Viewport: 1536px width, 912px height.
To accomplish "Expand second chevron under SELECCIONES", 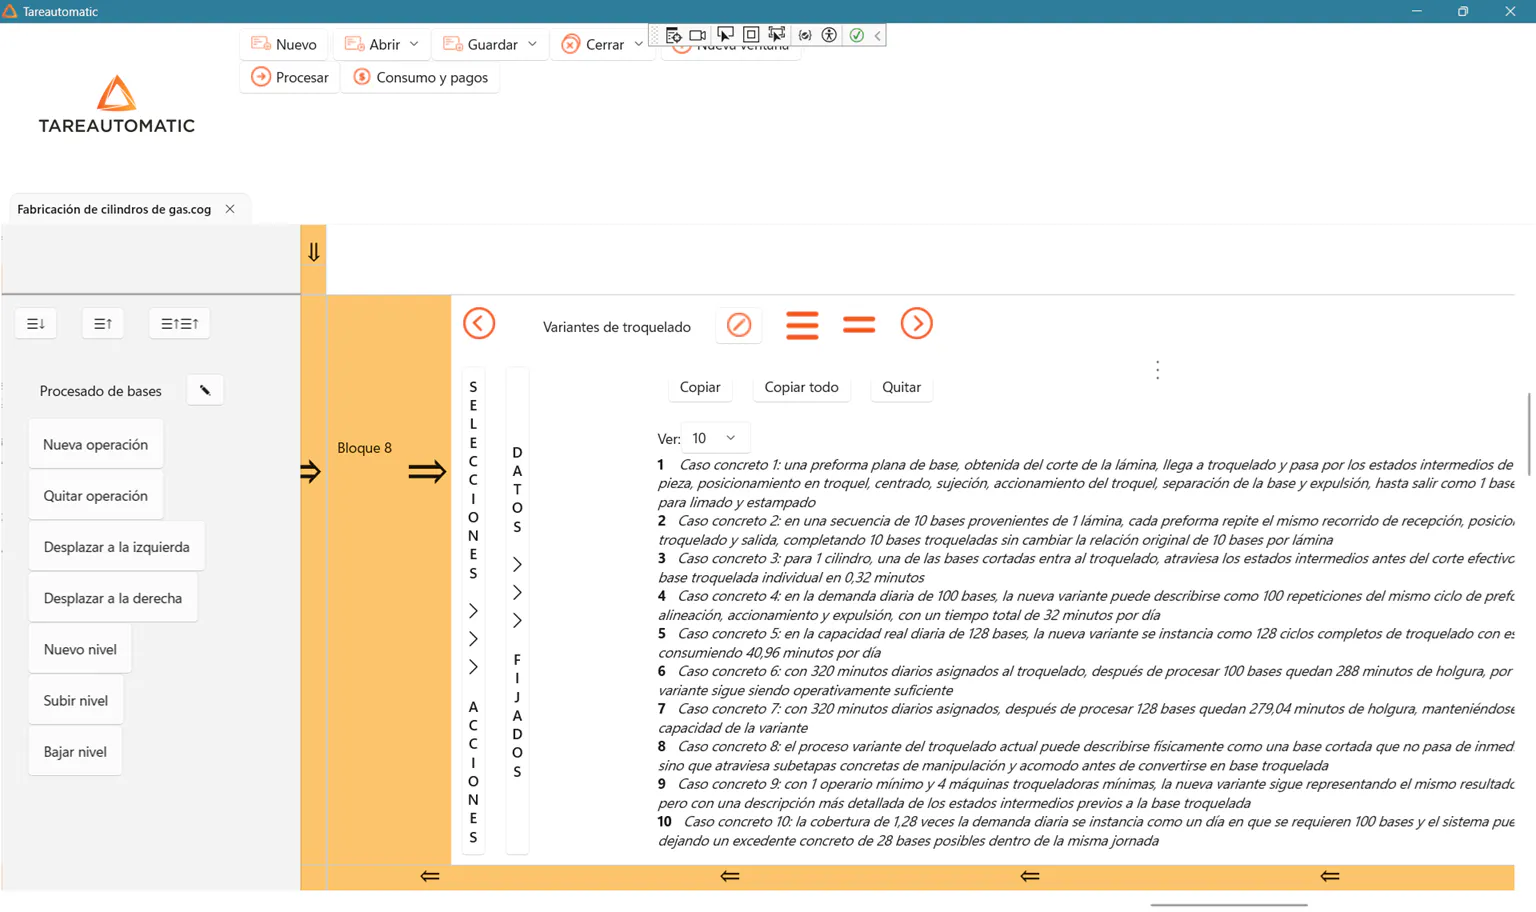I will (x=473, y=639).
